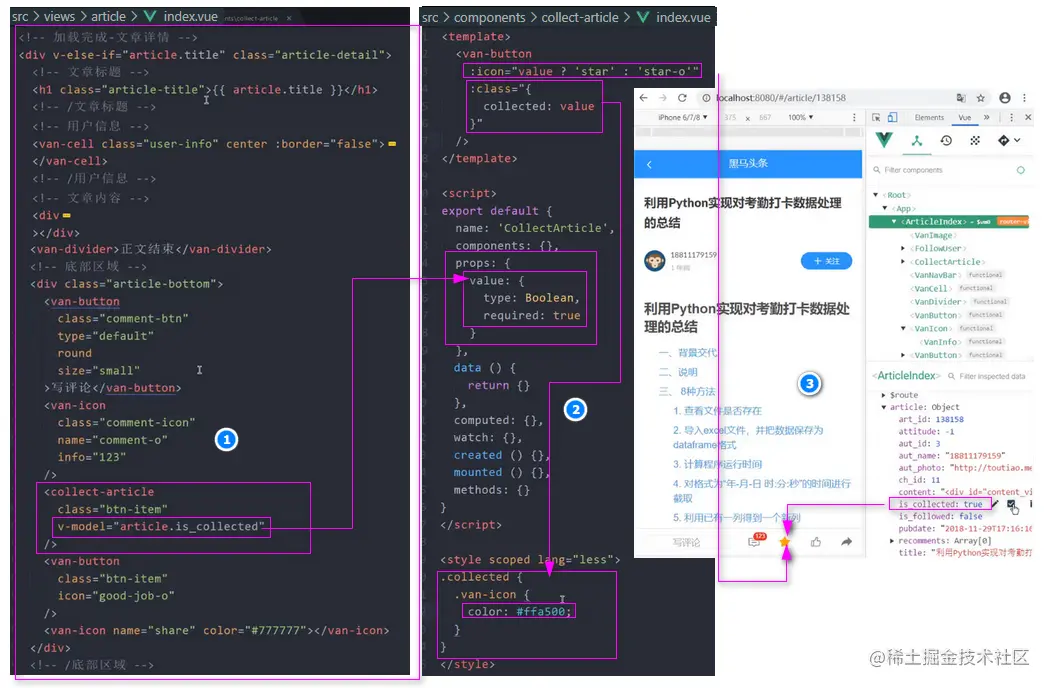Open the 100% zoom dropdown
The height and width of the screenshot is (688, 1050).
point(801,117)
